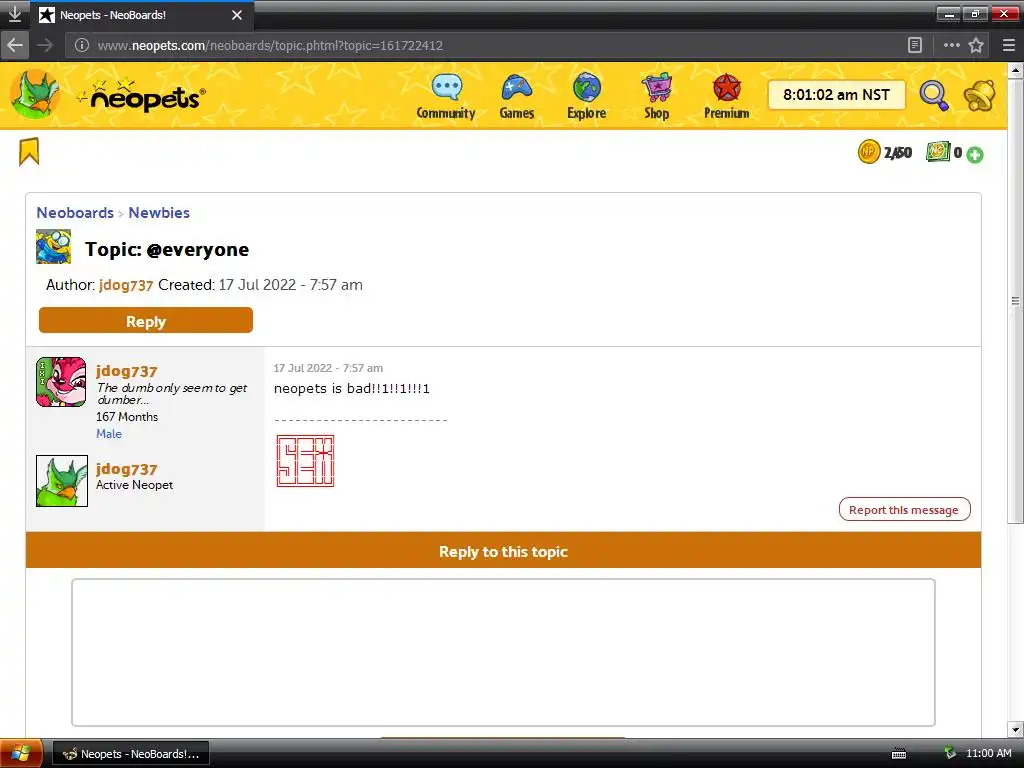1024x768 pixels.
Task: Bookmark this page with the star icon
Action: (976, 45)
